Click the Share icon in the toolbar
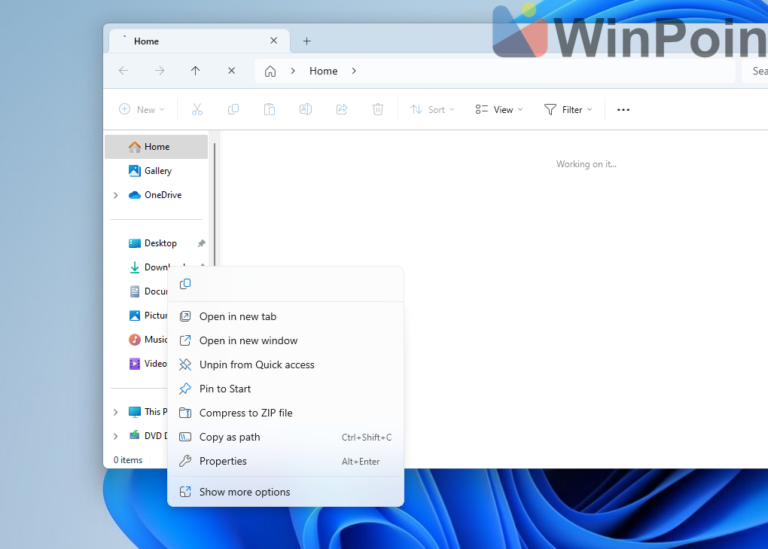 [x=342, y=110]
